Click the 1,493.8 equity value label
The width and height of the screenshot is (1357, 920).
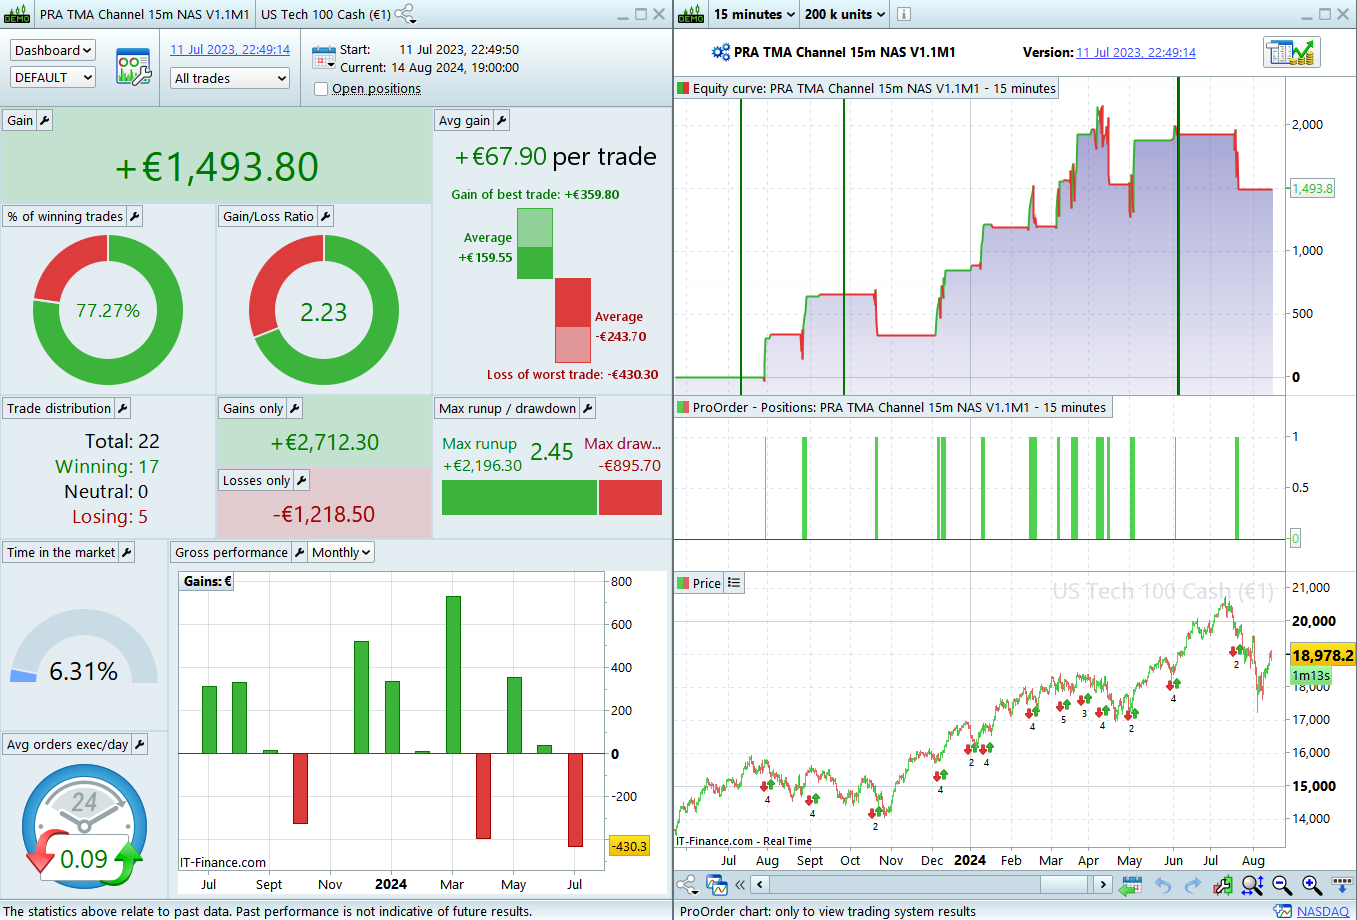tap(1312, 188)
